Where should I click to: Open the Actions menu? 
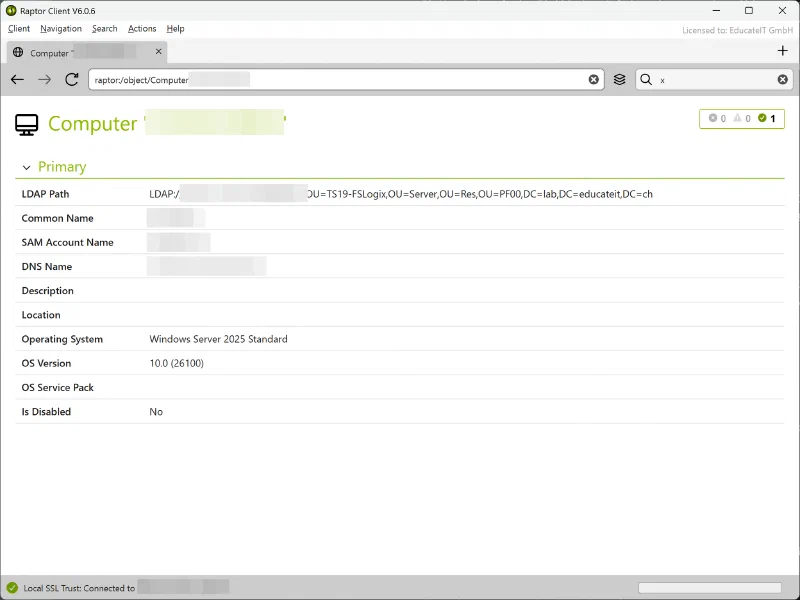[142, 29]
